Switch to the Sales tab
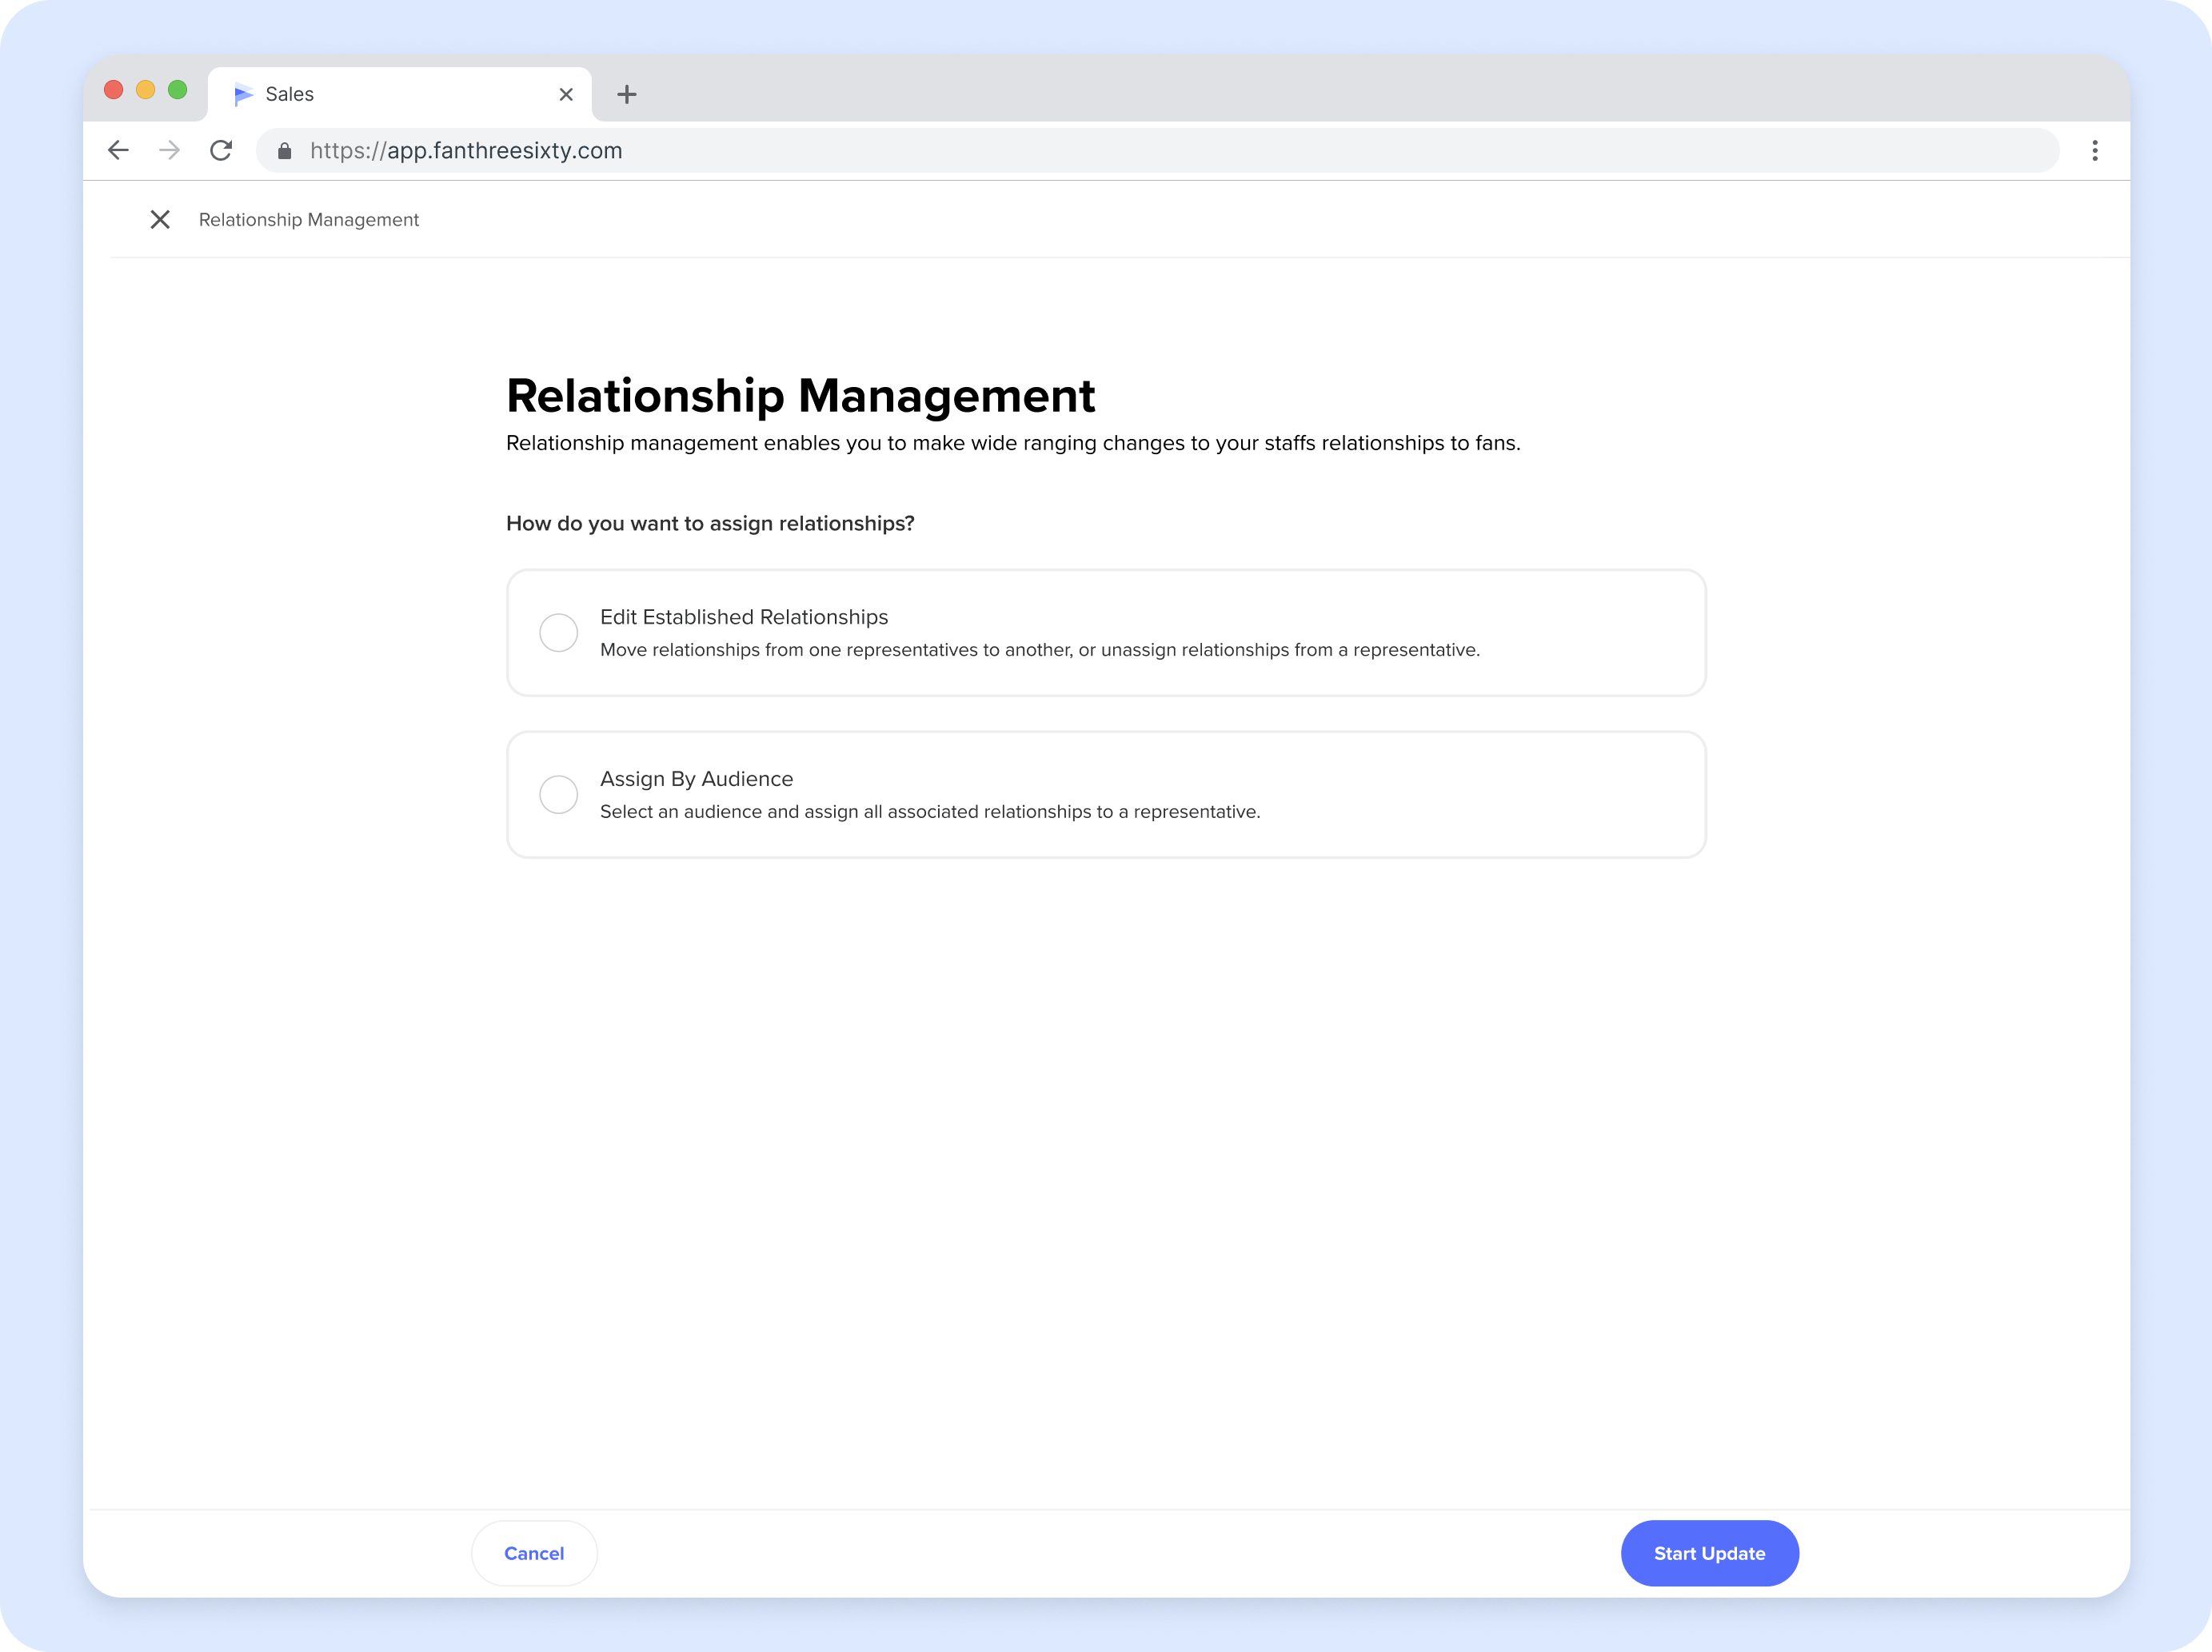 [399, 94]
